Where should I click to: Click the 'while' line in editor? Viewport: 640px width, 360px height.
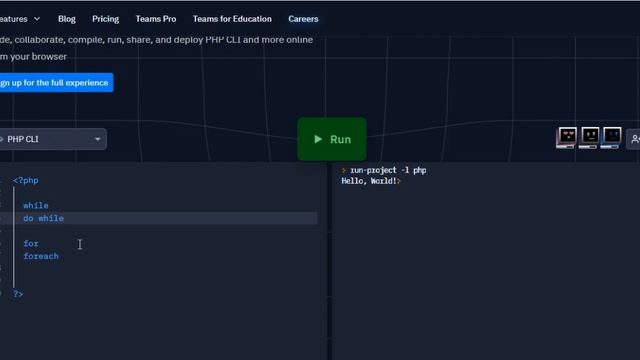(x=36, y=205)
